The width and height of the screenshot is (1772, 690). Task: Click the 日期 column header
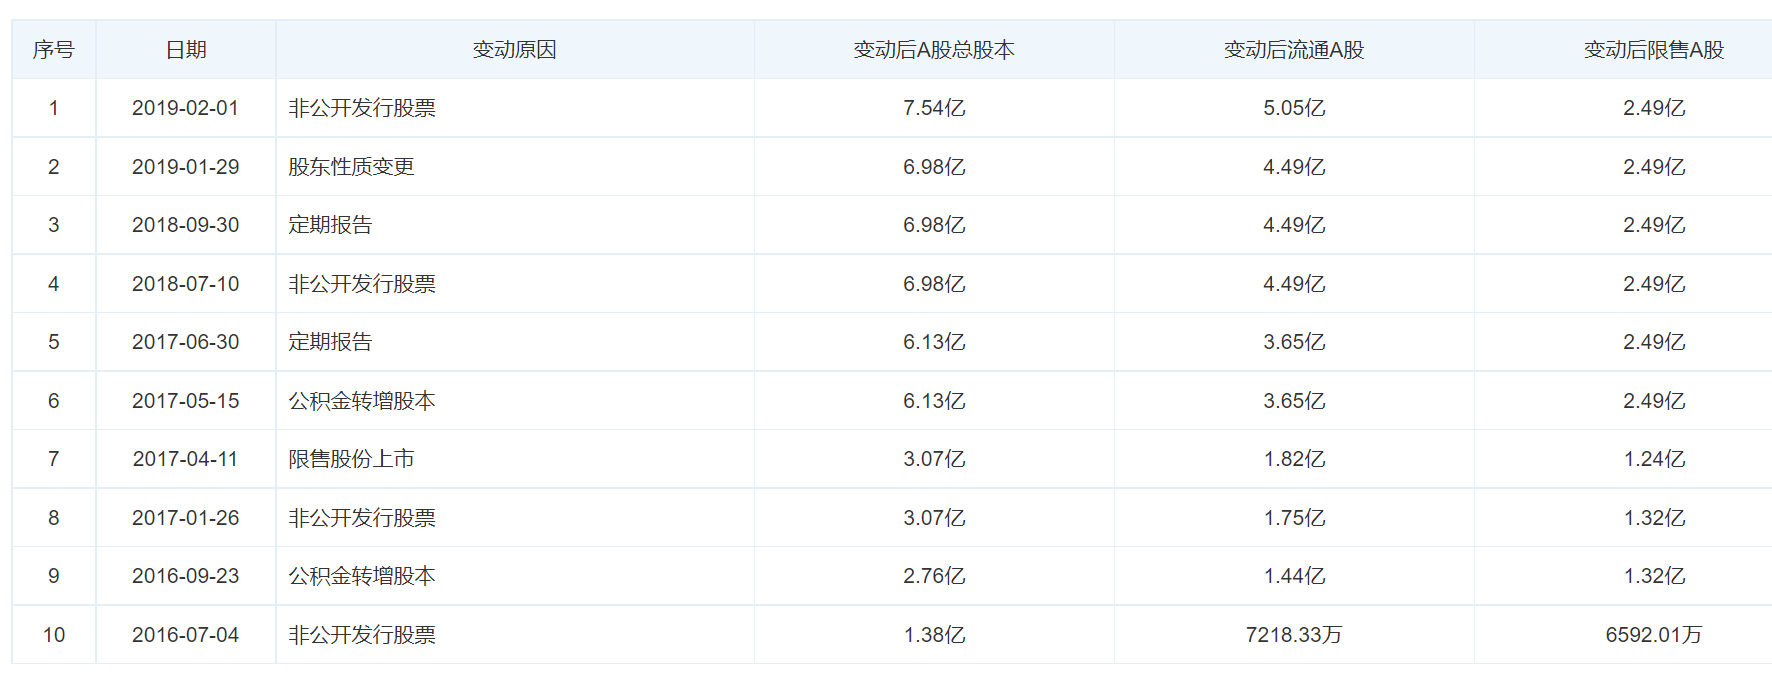[x=186, y=50]
